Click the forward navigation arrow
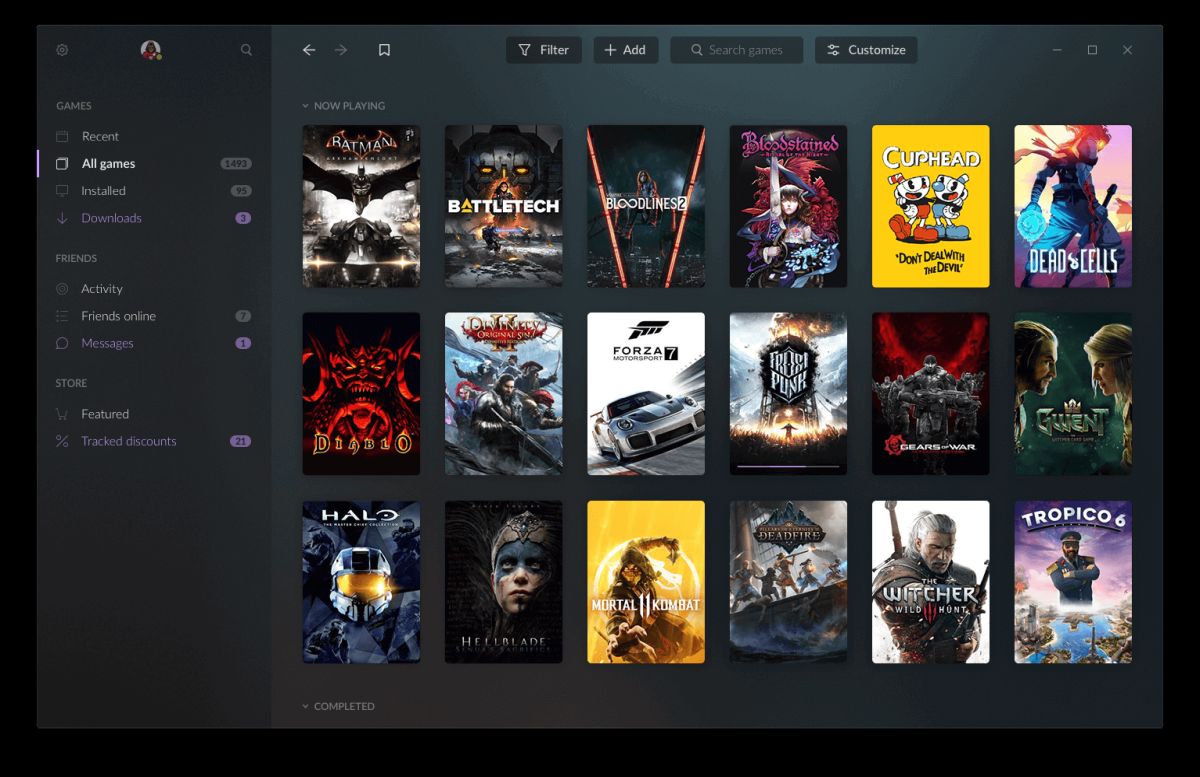 pos(340,49)
